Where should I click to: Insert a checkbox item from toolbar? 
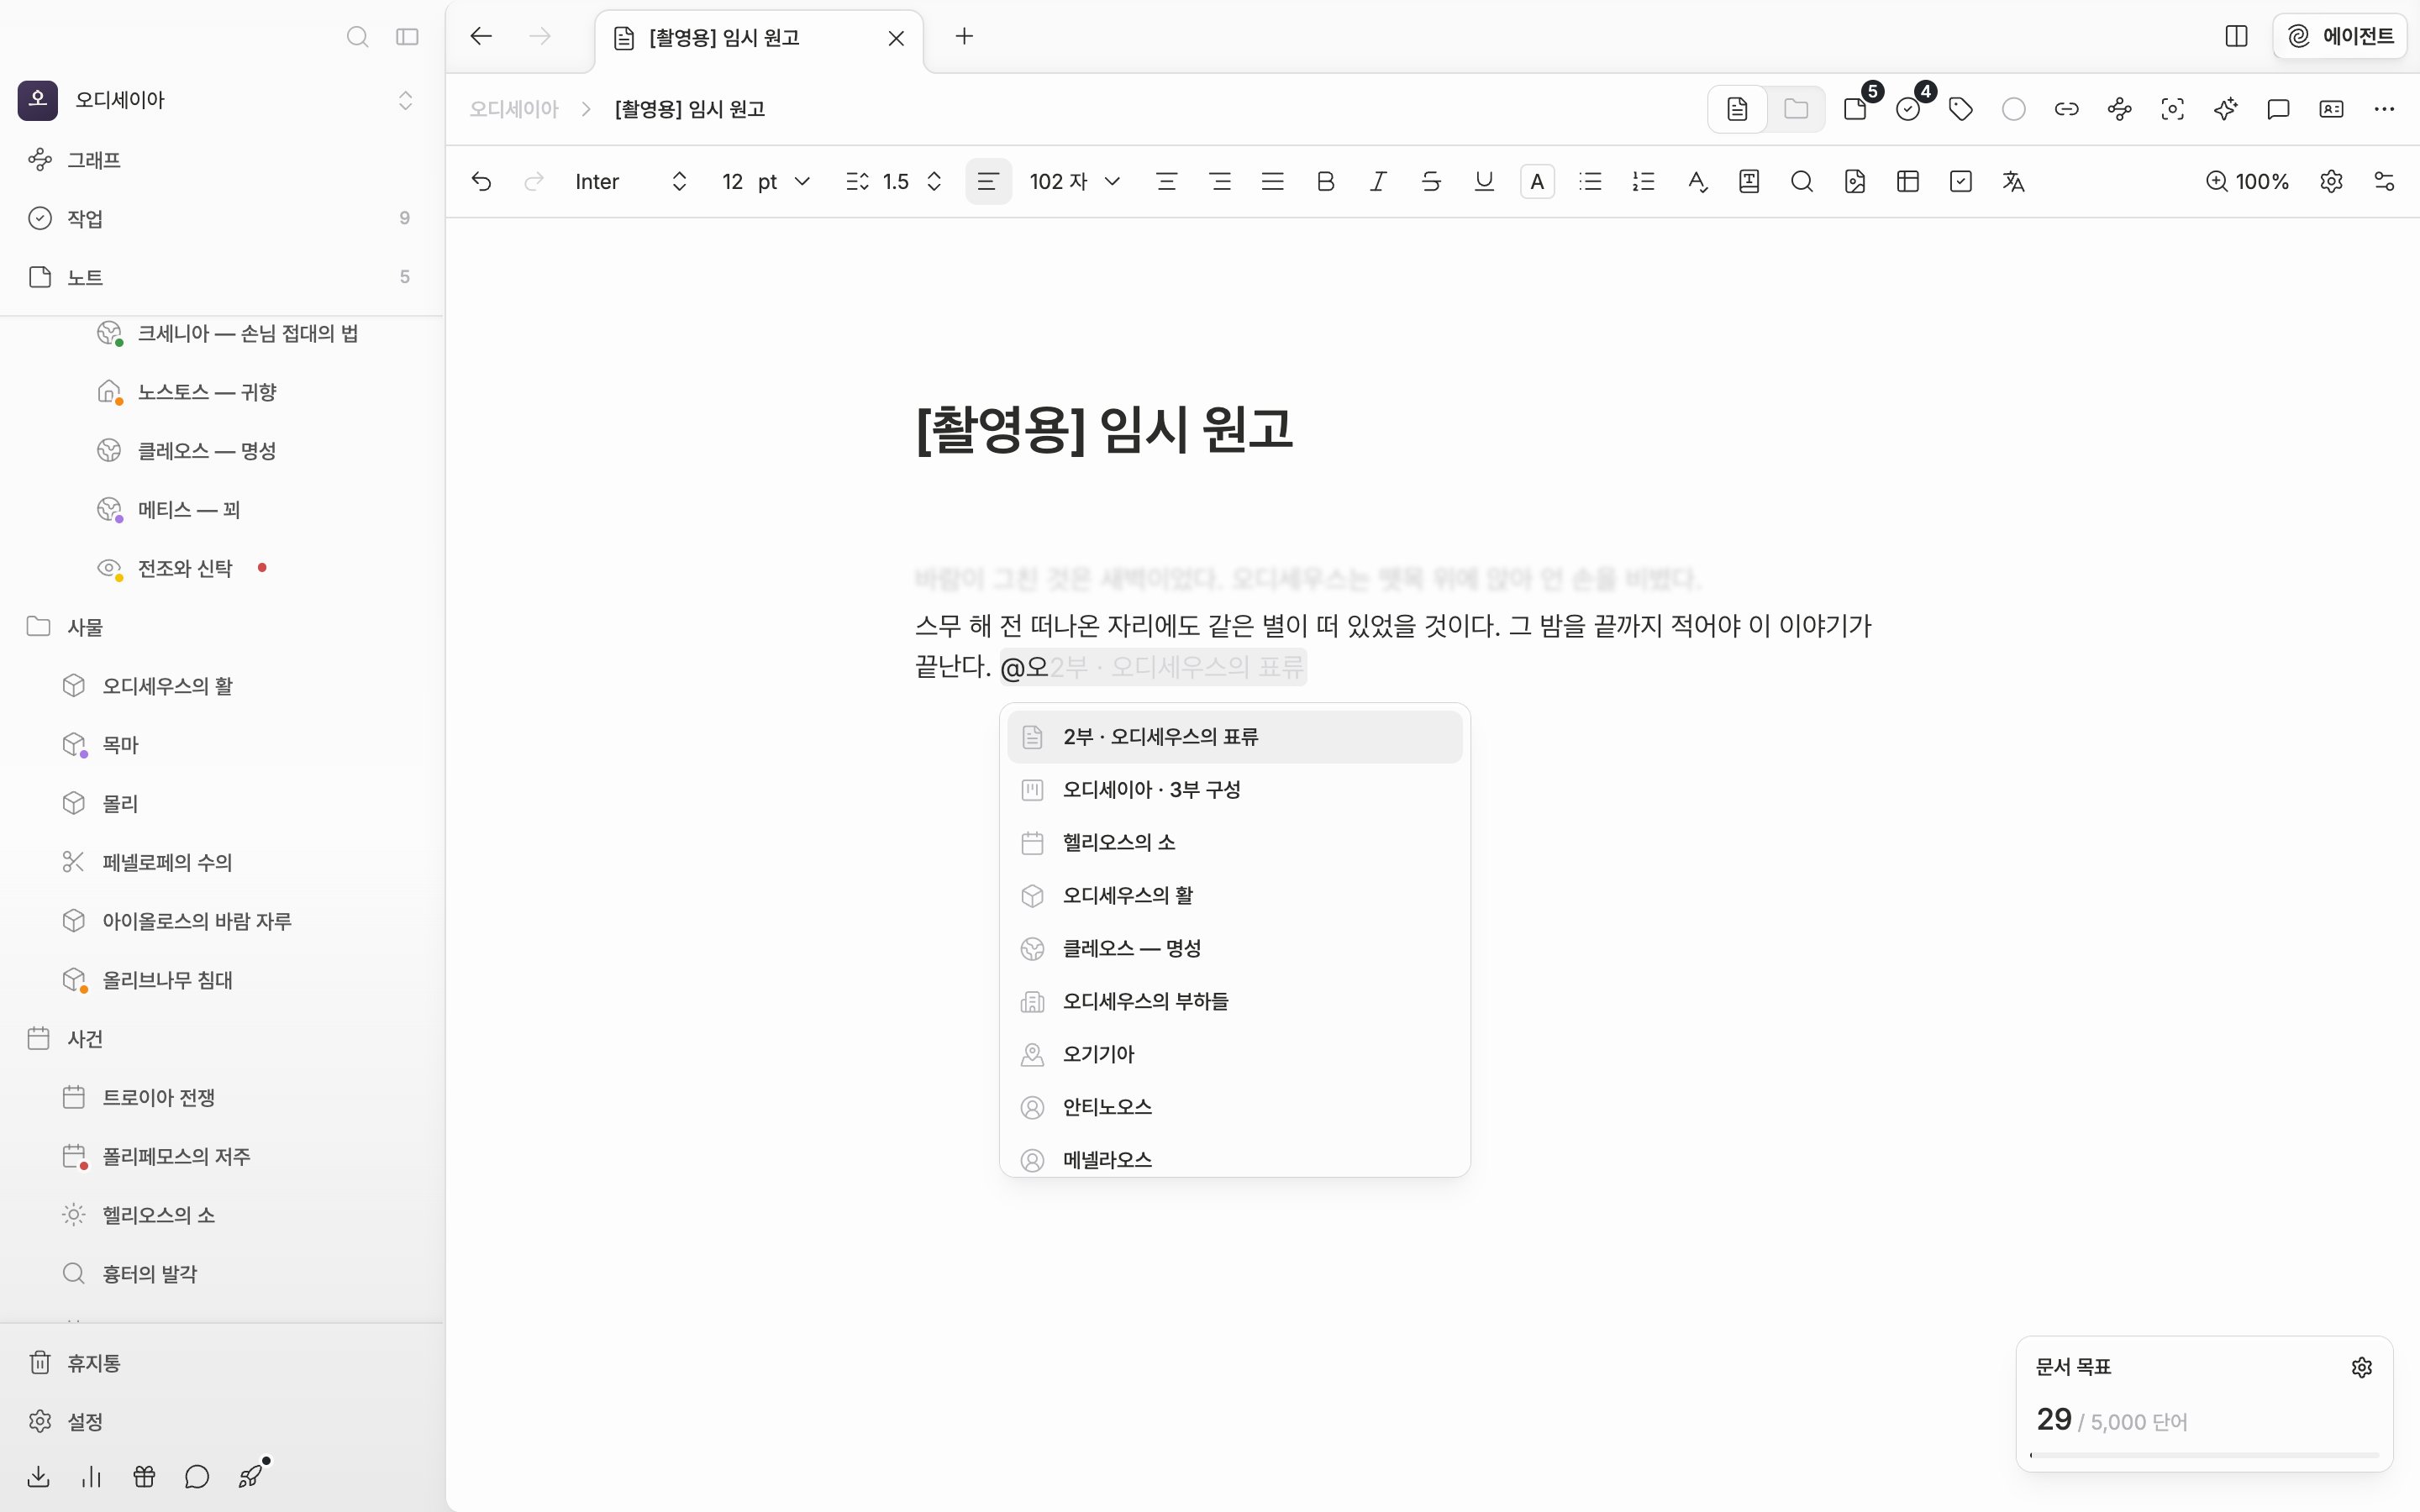pyautogui.click(x=1961, y=181)
